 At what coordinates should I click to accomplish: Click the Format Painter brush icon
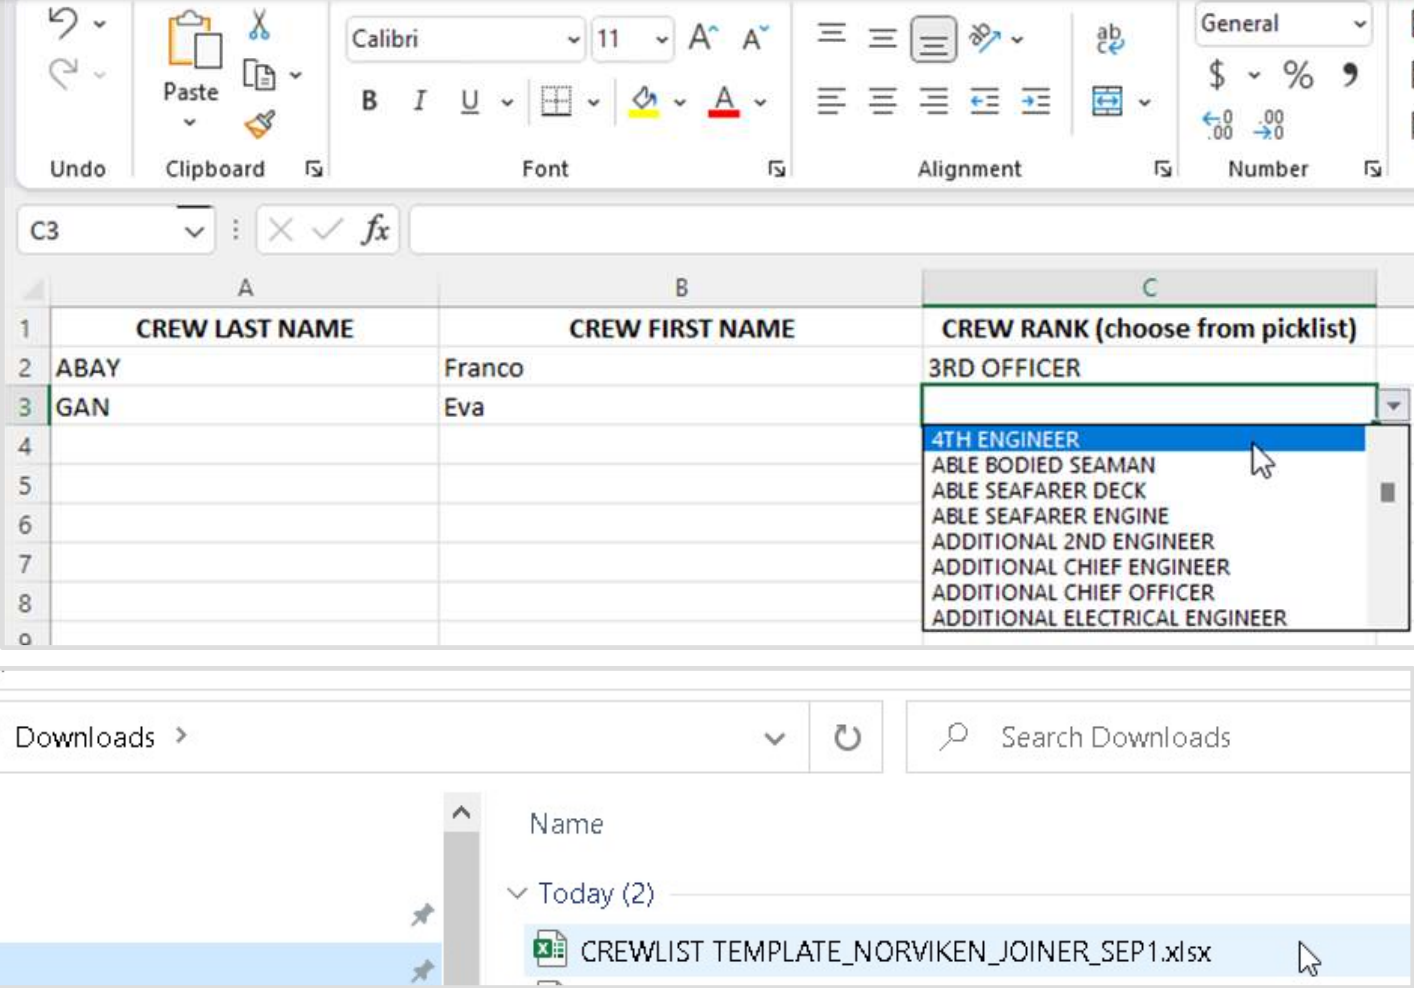point(260,125)
